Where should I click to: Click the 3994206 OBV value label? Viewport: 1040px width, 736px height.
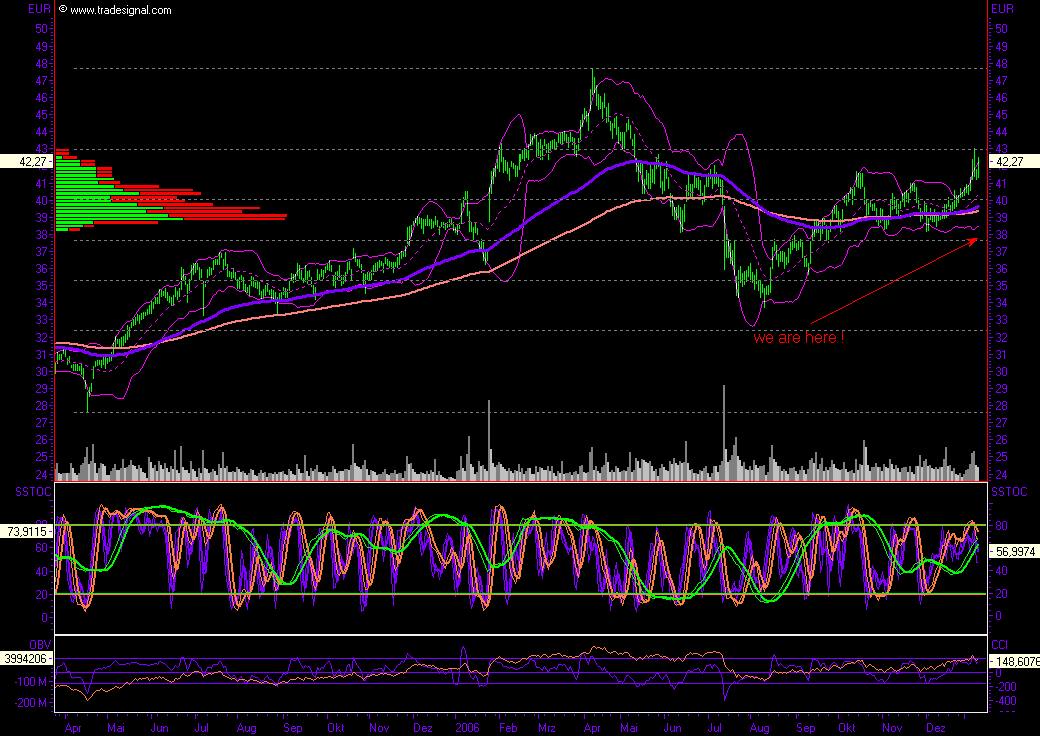coord(26,661)
